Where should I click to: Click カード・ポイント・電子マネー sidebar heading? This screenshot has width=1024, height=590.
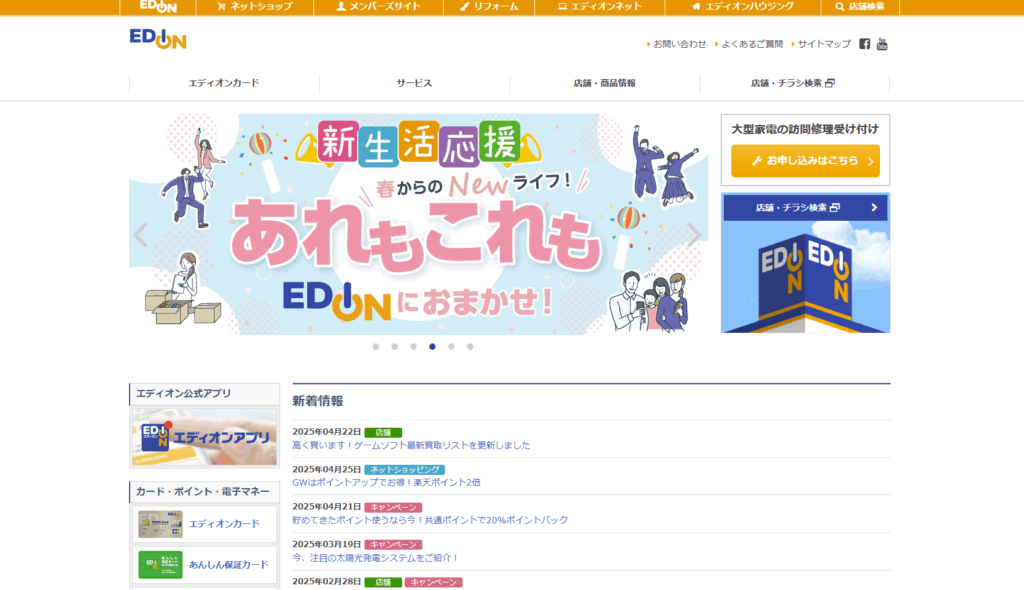click(x=202, y=491)
